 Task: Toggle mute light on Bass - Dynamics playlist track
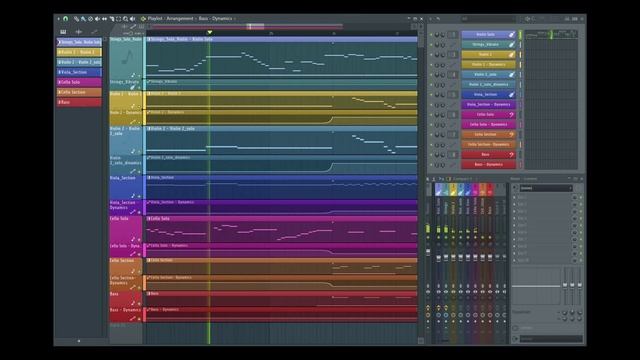(x=139, y=319)
